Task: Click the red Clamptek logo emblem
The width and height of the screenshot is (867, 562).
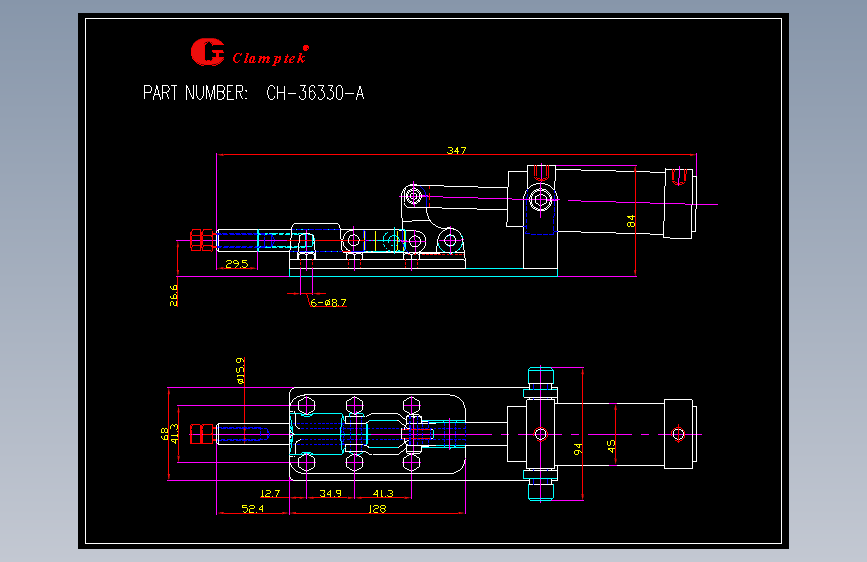Action: [x=207, y=52]
